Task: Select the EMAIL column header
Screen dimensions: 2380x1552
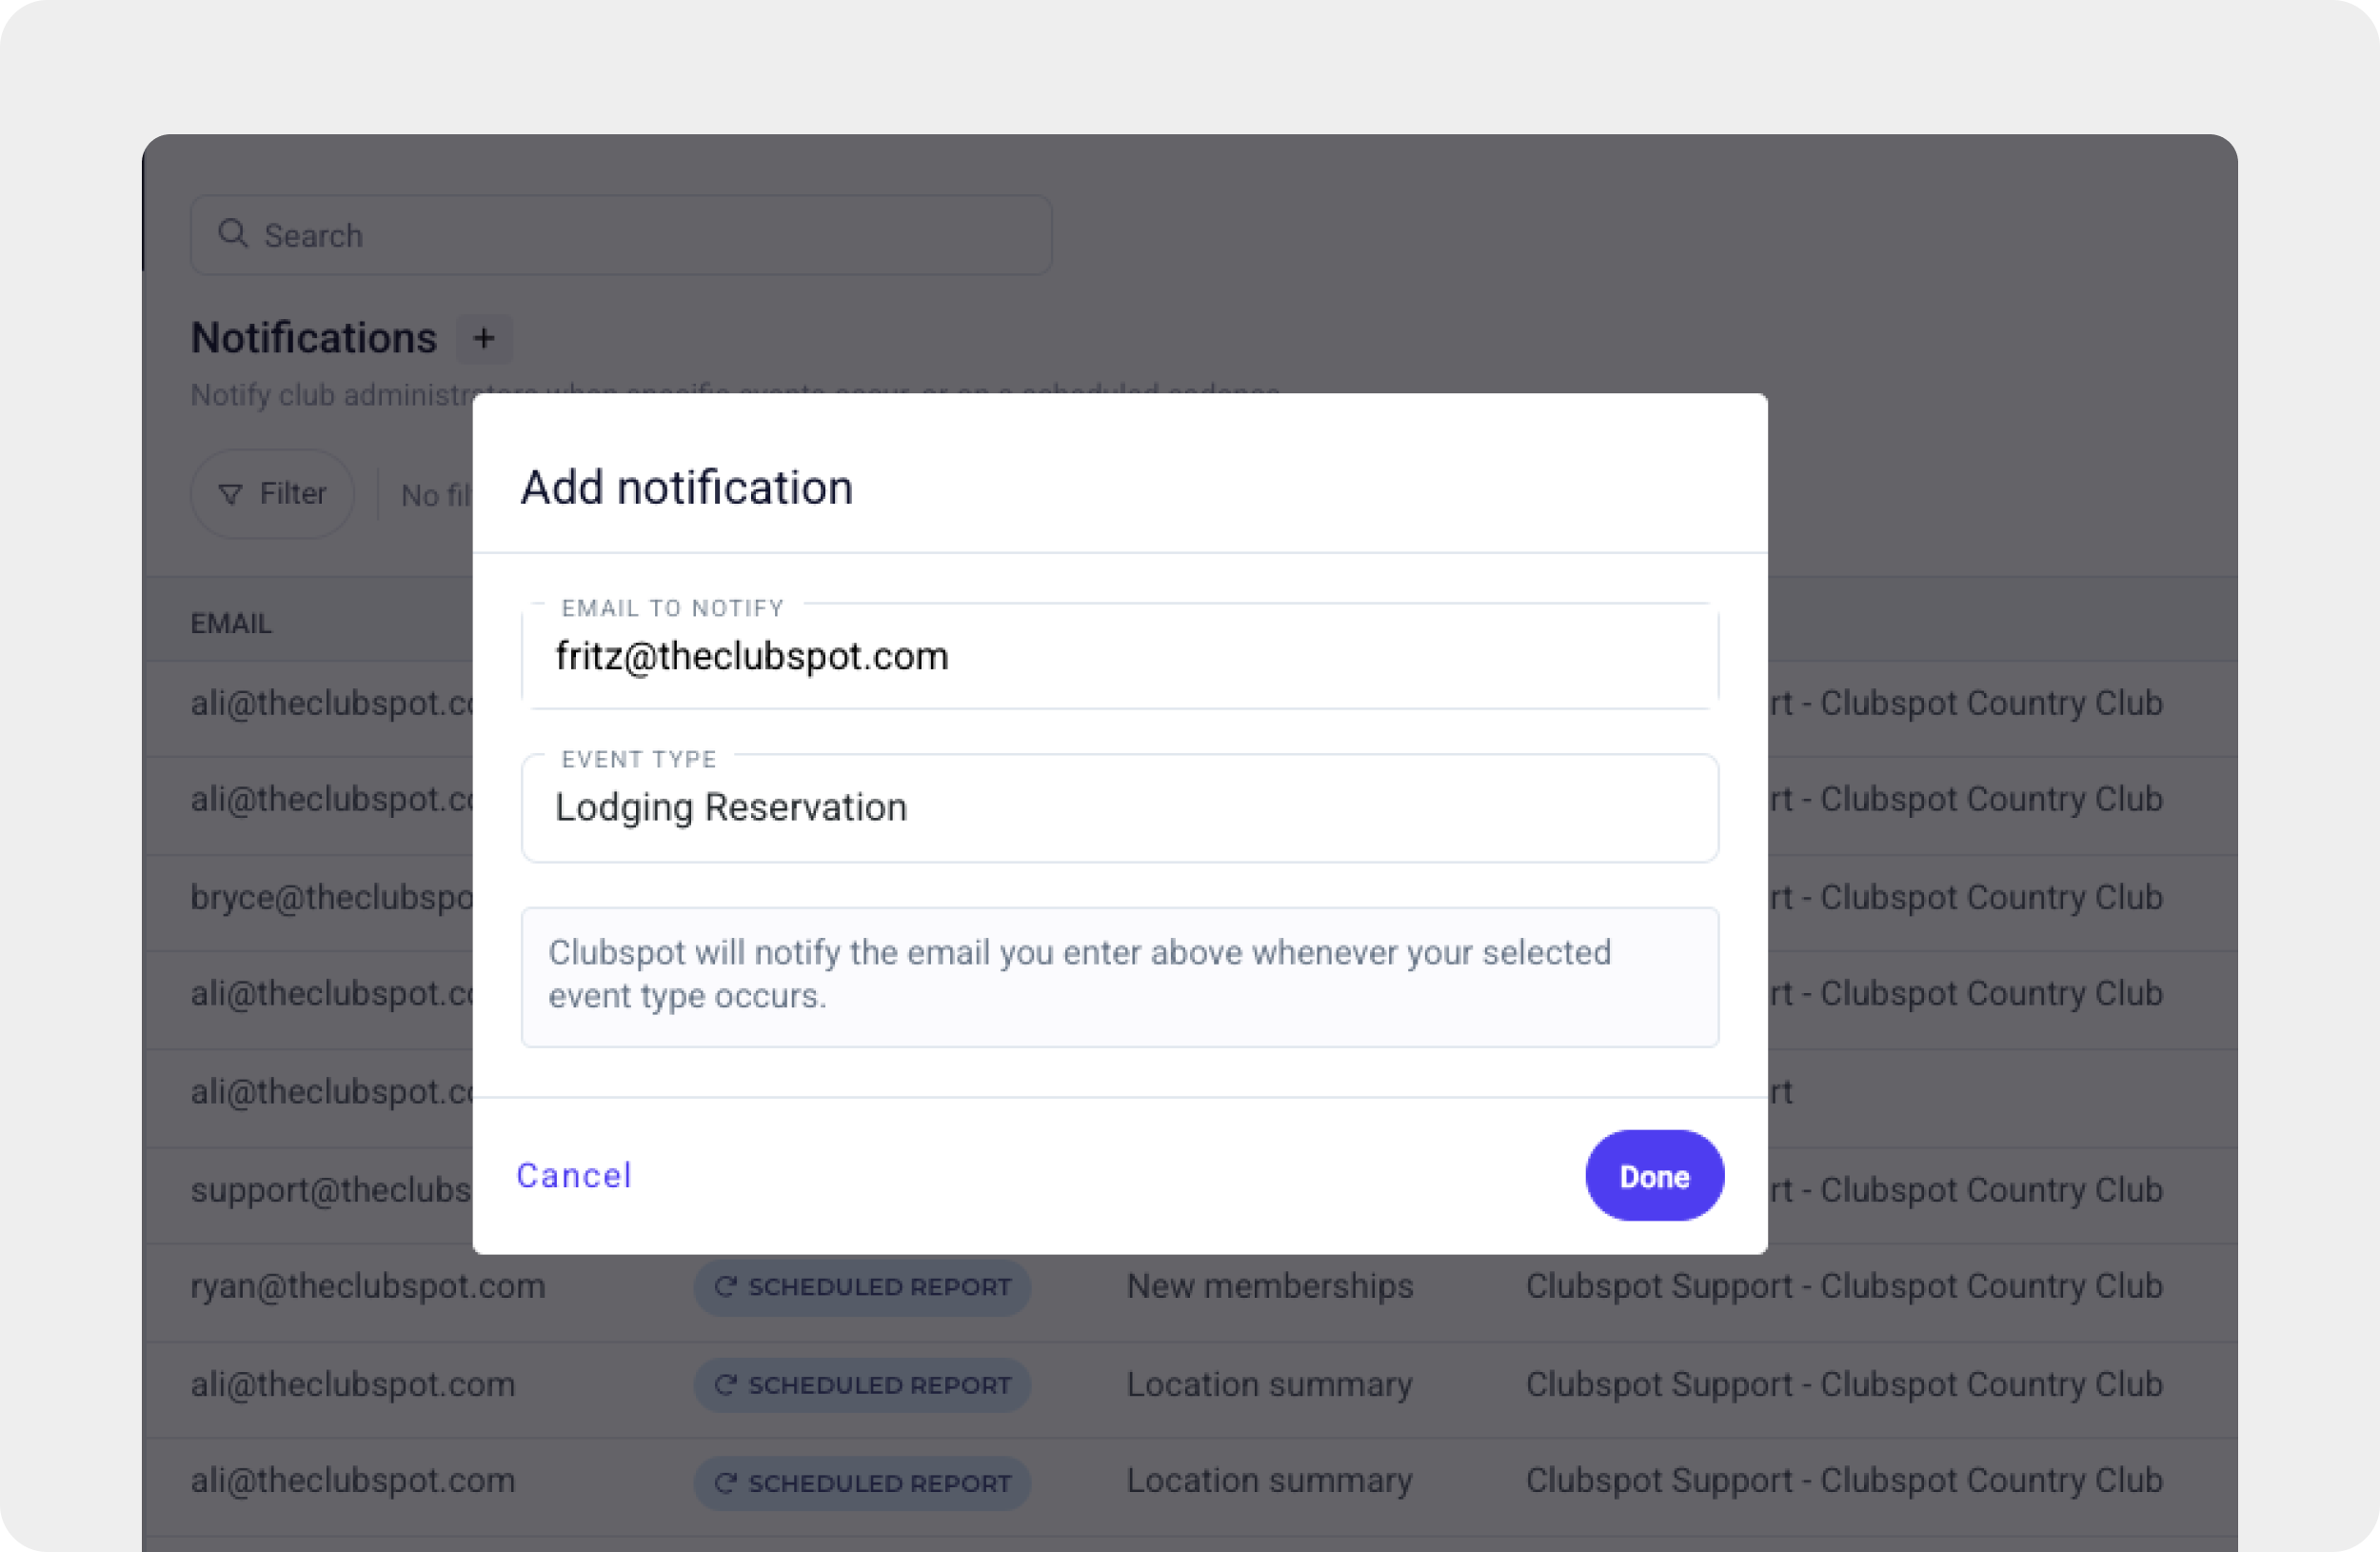Action: 231,623
